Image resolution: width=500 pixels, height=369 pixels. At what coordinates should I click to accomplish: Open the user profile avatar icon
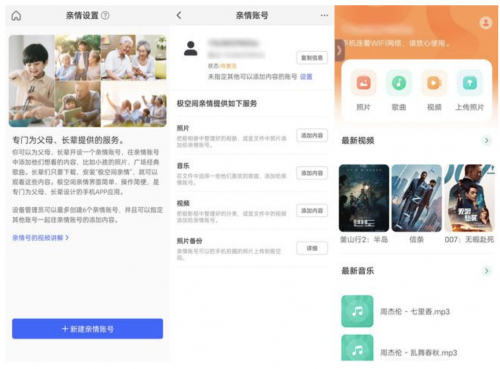click(x=486, y=23)
